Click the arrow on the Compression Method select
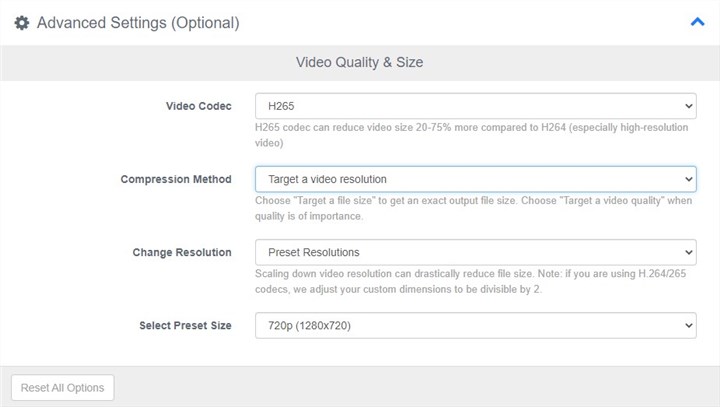Image resolution: width=720 pixels, height=407 pixels. 688,179
